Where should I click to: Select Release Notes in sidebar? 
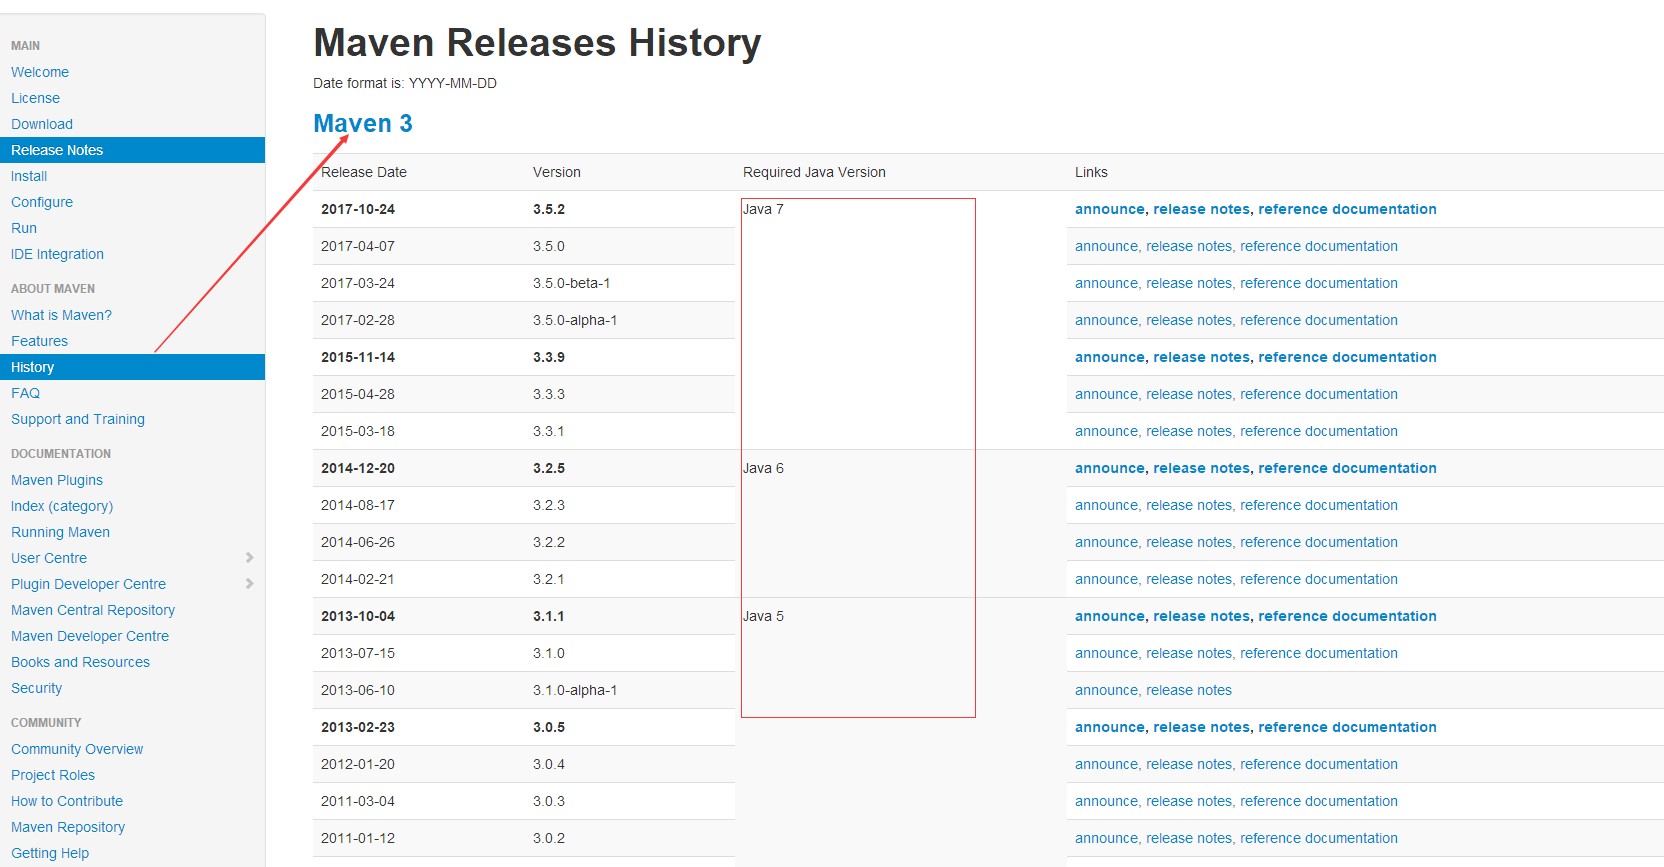(x=132, y=150)
